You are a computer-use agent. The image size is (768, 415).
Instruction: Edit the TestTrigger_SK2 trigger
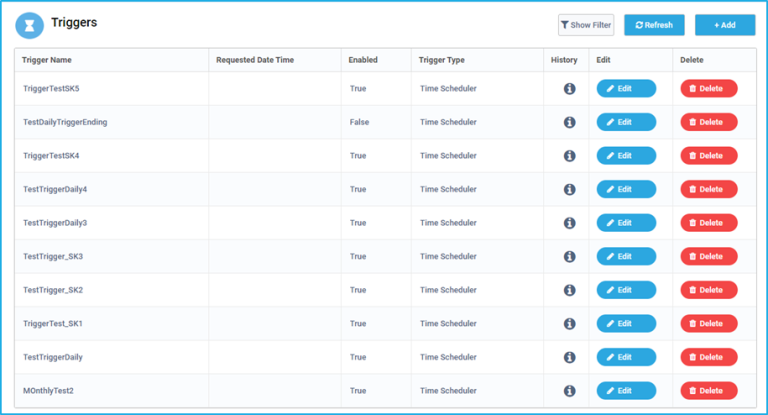click(x=626, y=290)
